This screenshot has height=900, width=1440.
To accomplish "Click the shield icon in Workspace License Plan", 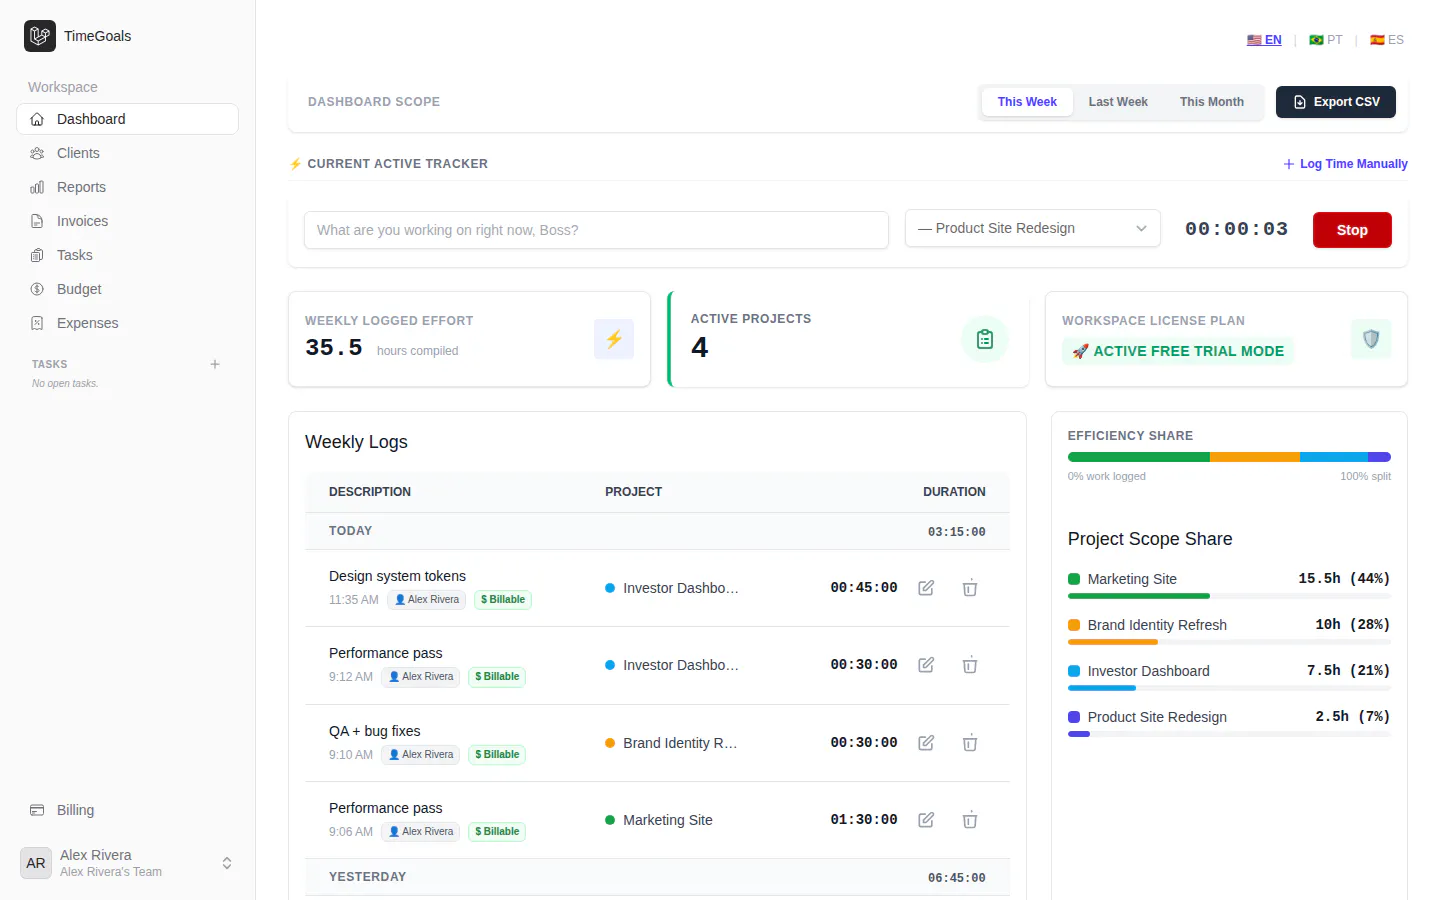I will [1371, 339].
